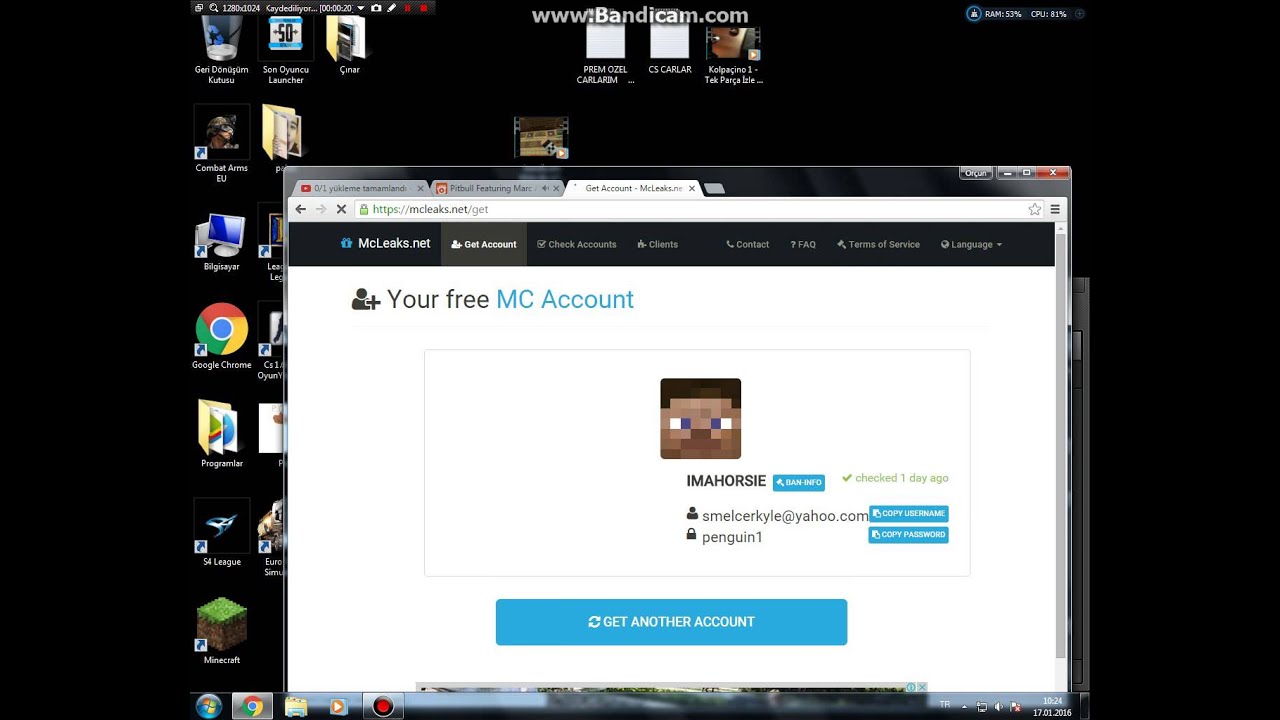
Task: Select the Geri Dönüşüm Kutusu desktop icon
Action: [222, 50]
